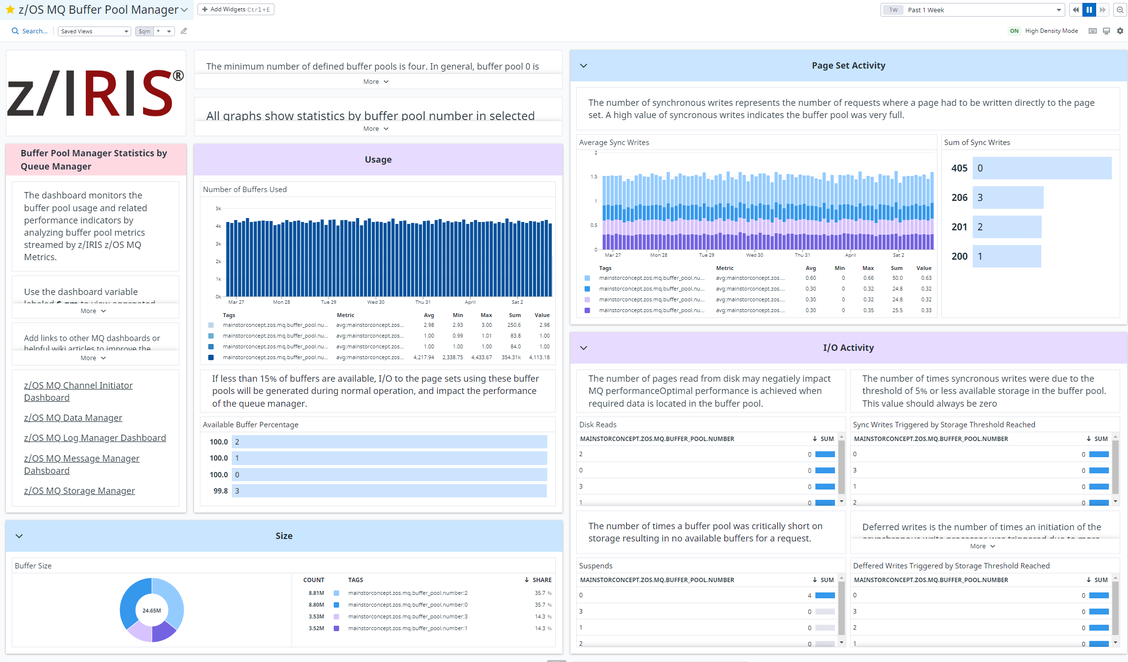Image resolution: width=1128 pixels, height=662 pixels.
Task: Click the Suspends table scrollbar
Action: [841, 609]
